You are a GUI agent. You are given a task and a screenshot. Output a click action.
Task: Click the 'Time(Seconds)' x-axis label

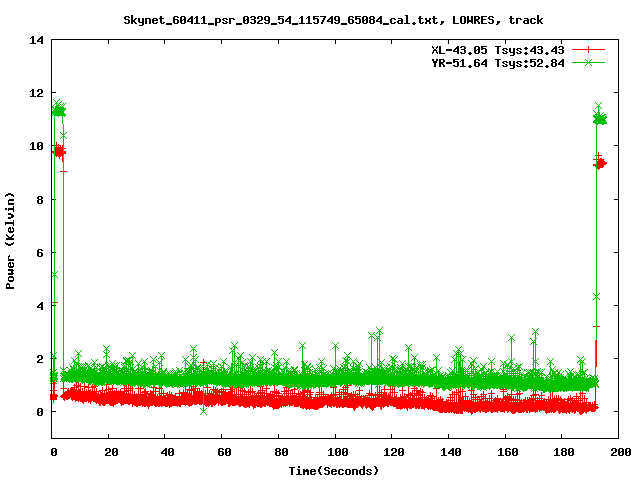pyautogui.click(x=333, y=471)
